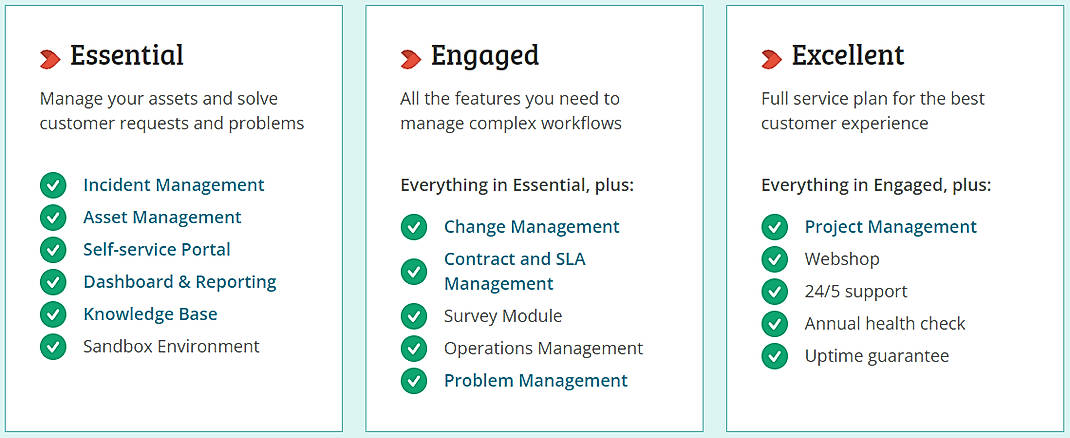Click the red arrow icon beside Excellent
Screen dimensions: 1070x438
(x=771, y=59)
